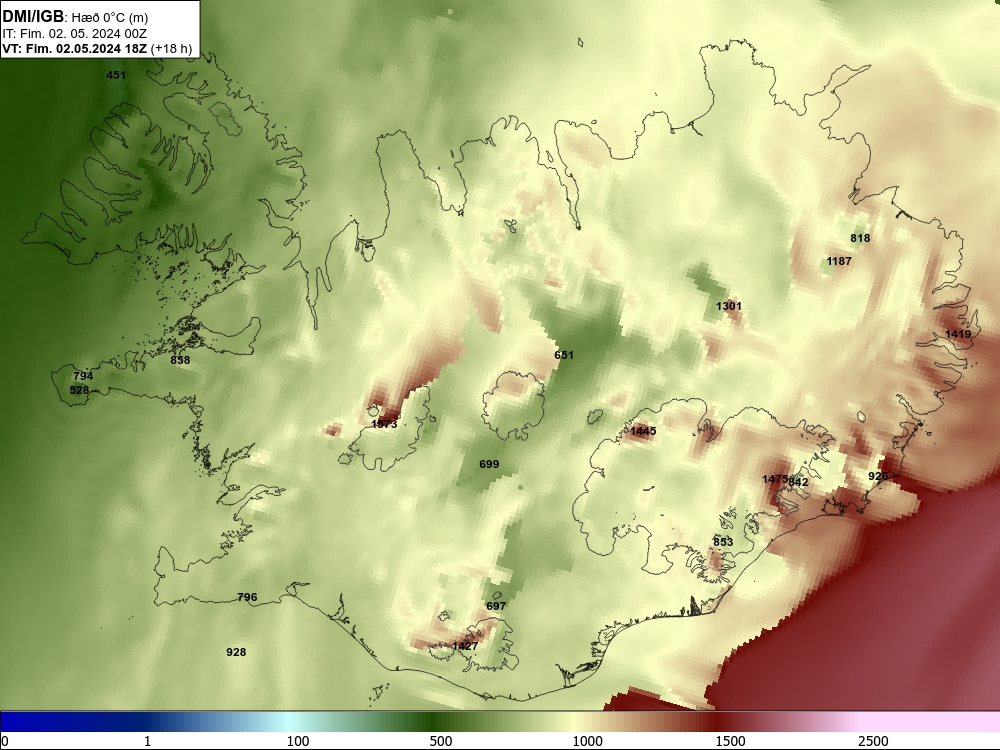The width and height of the screenshot is (1000, 750).
Task: Click the 926 value on the southeast coast
Action: click(x=878, y=476)
